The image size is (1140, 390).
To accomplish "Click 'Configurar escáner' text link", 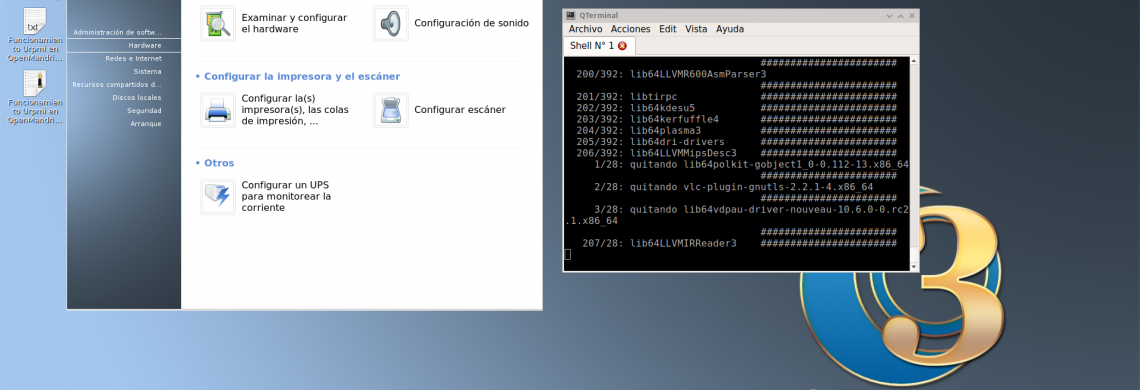I will click(x=459, y=110).
